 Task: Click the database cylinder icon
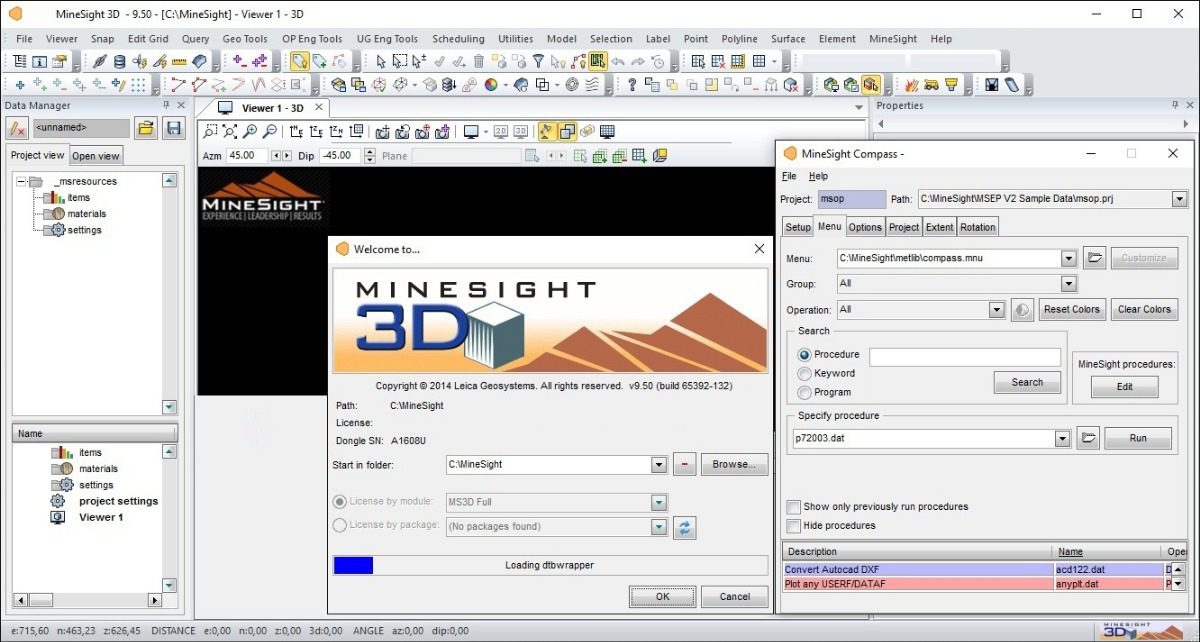coord(120,62)
